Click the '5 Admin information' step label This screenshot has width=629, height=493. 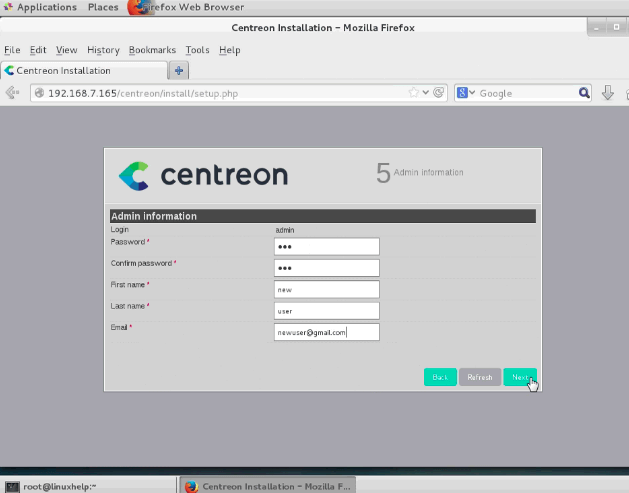[x=420, y=173]
